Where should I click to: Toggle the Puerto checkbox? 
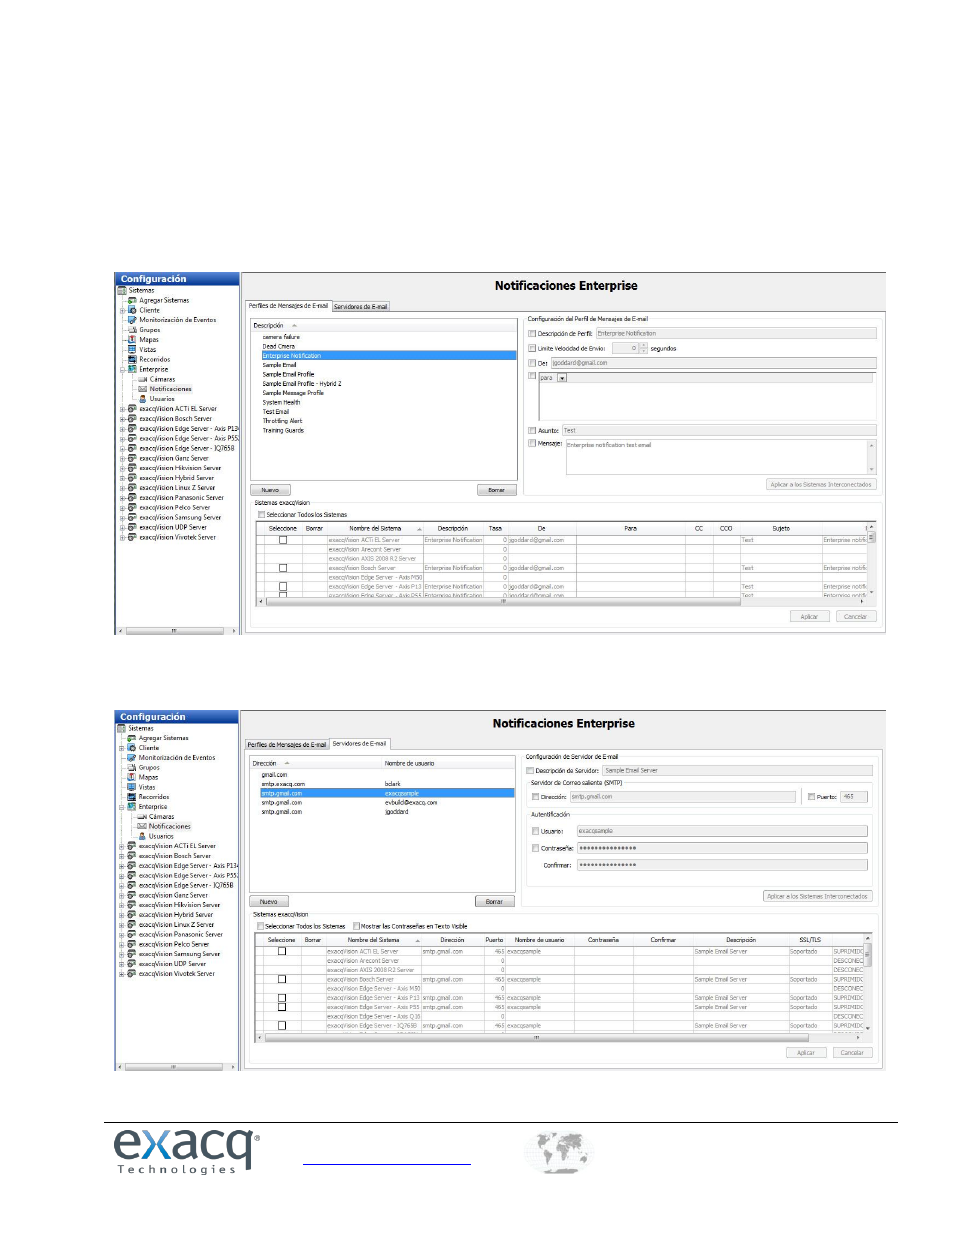coord(811,797)
